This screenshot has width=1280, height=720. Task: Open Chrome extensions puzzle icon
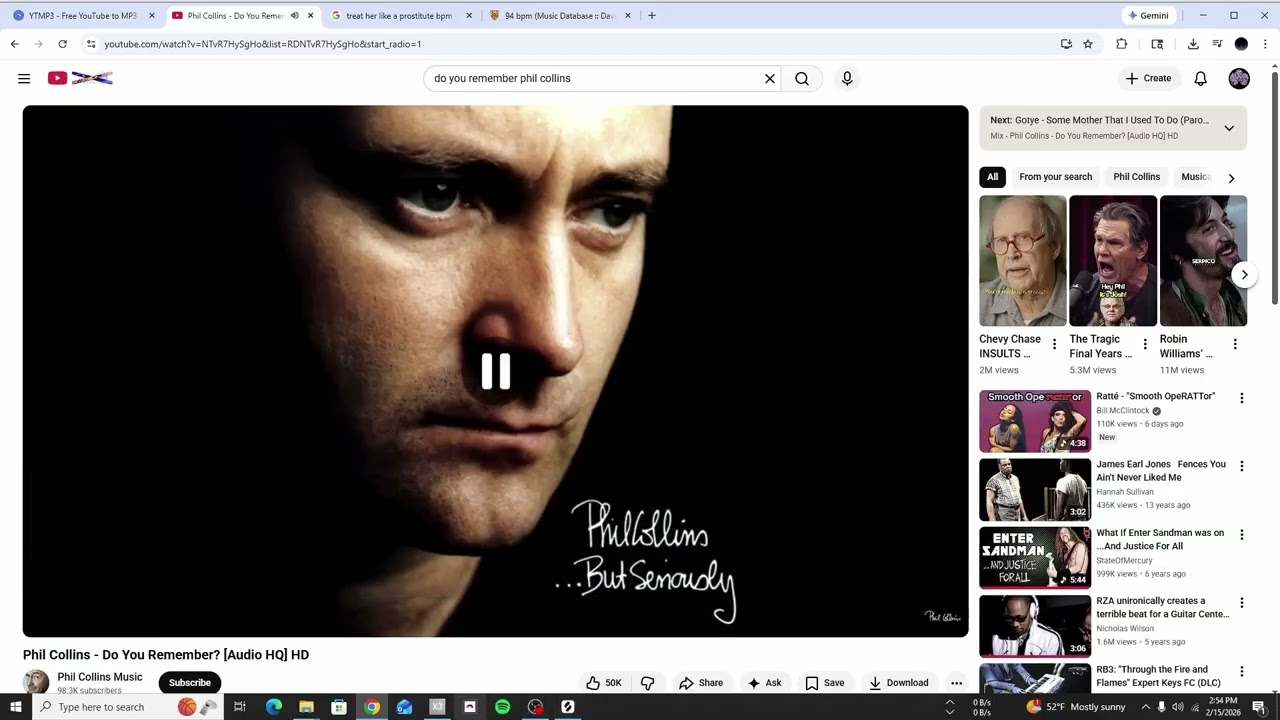pyautogui.click(x=1122, y=44)
